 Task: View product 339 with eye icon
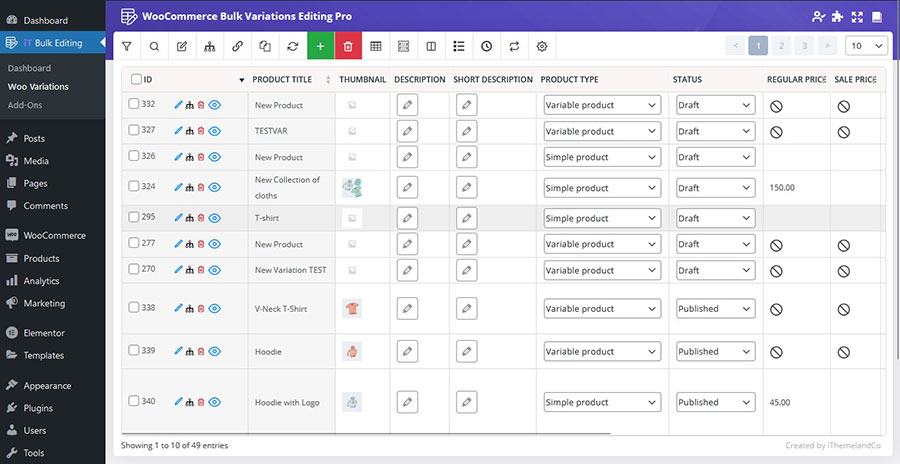[214, 351]
